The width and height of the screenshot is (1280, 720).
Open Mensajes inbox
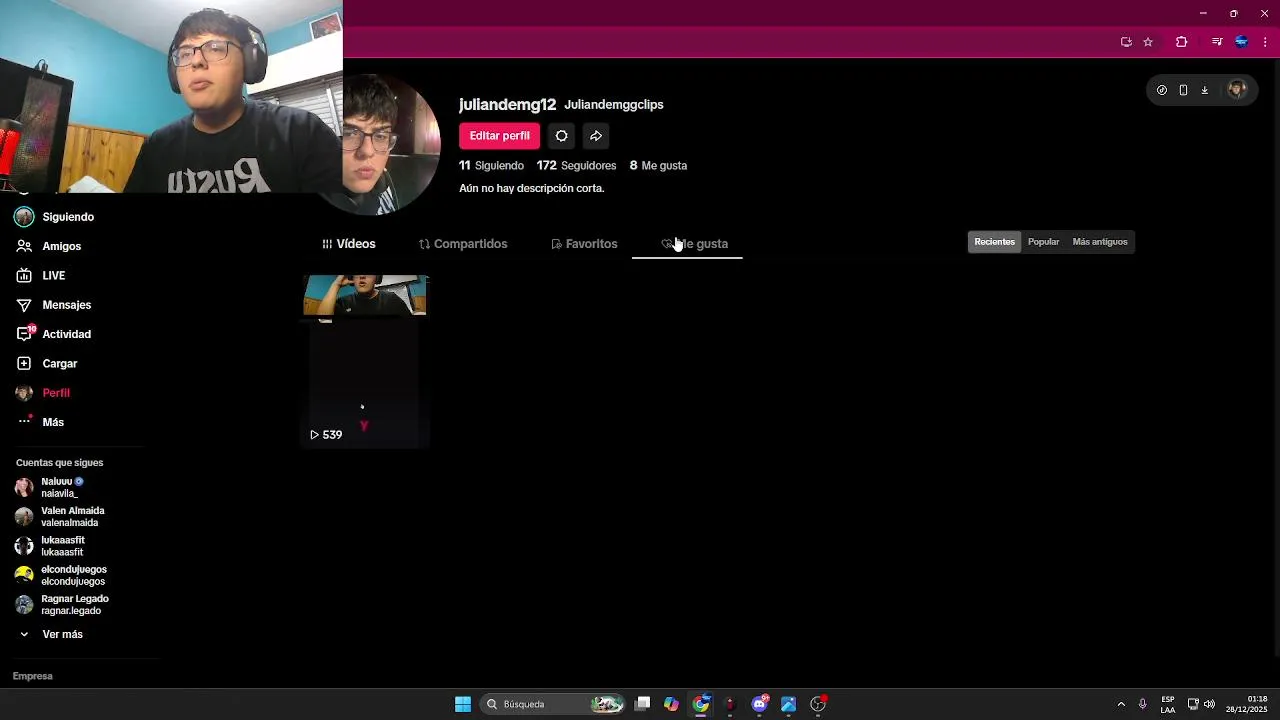pos(54,305)
